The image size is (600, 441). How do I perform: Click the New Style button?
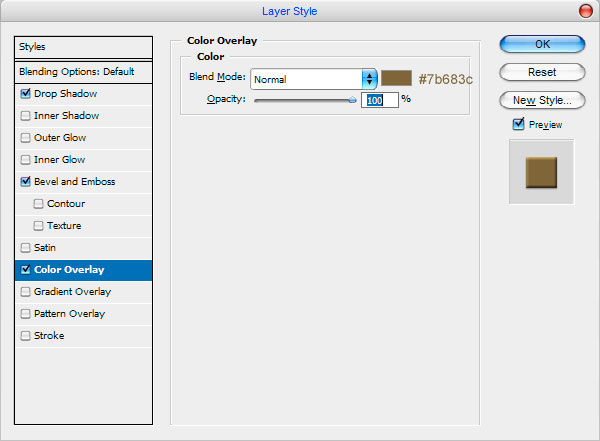(542, 100)
